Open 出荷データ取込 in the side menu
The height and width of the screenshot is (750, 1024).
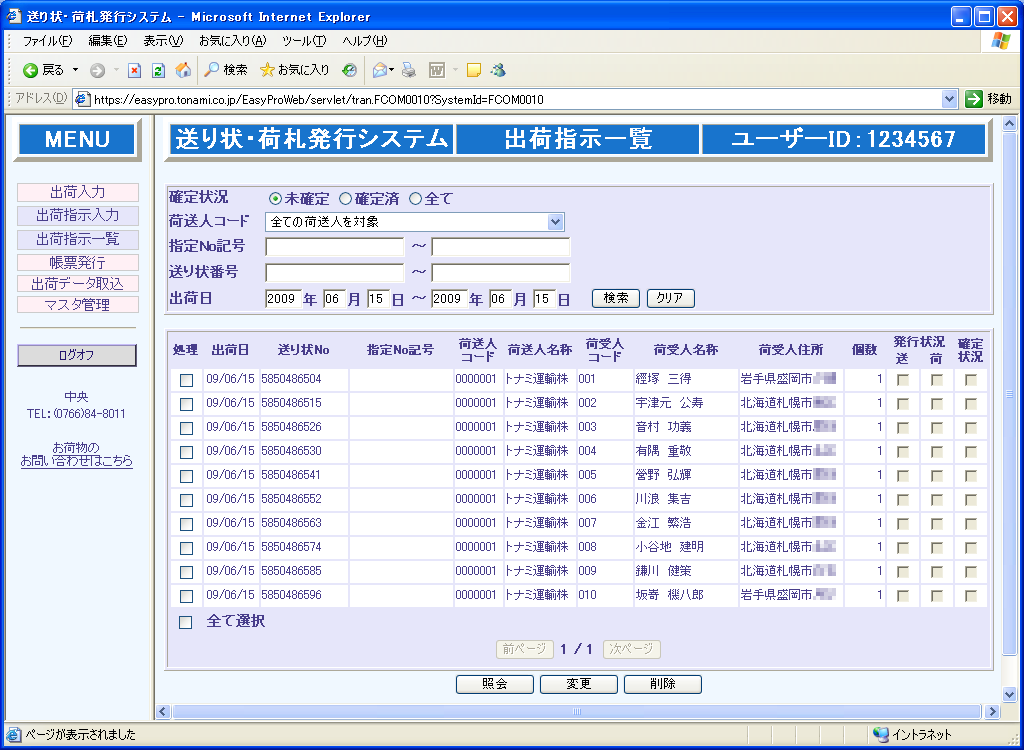coord(78,284)
